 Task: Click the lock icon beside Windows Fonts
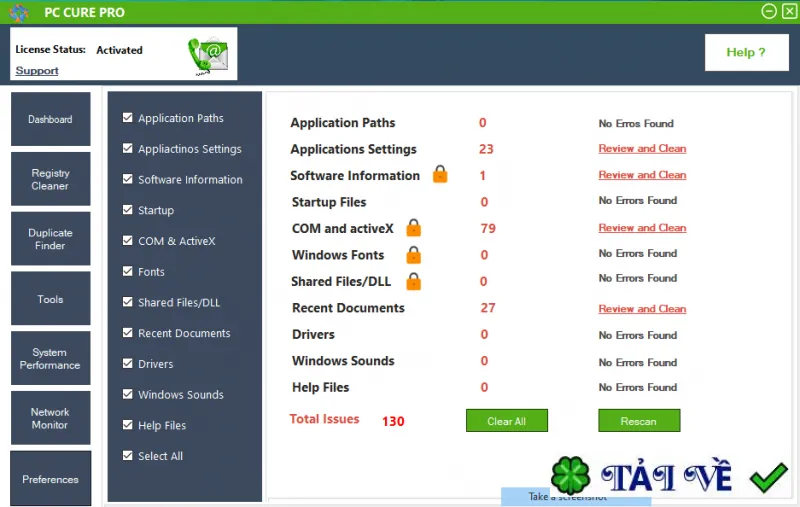[413, 255]
